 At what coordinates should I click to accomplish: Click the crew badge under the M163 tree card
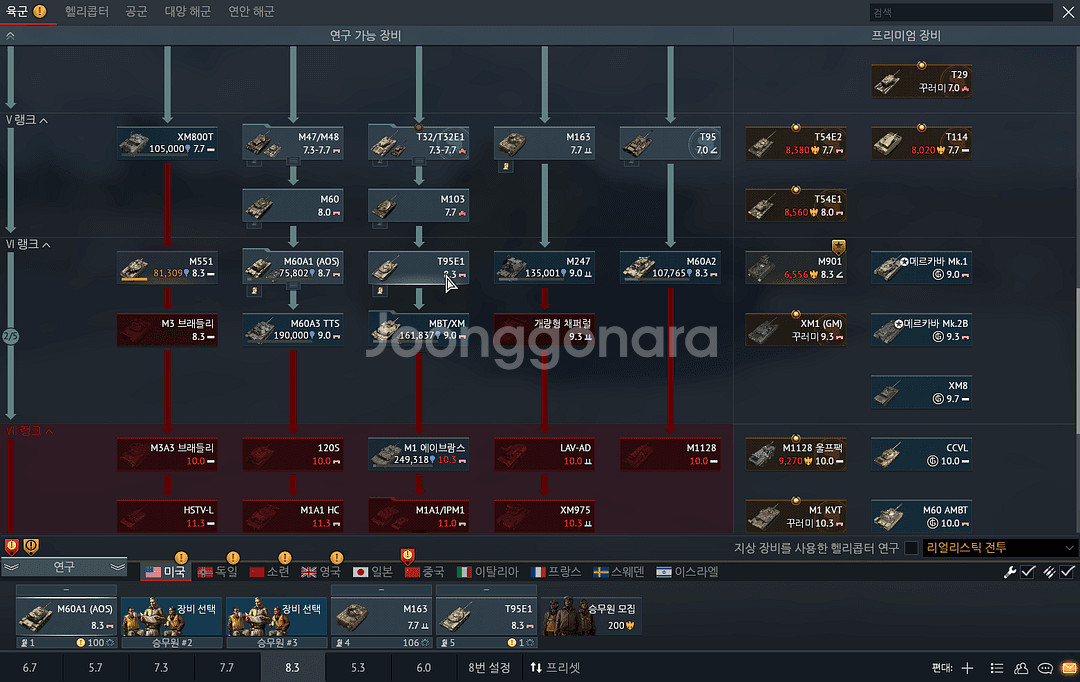[506, 166]
